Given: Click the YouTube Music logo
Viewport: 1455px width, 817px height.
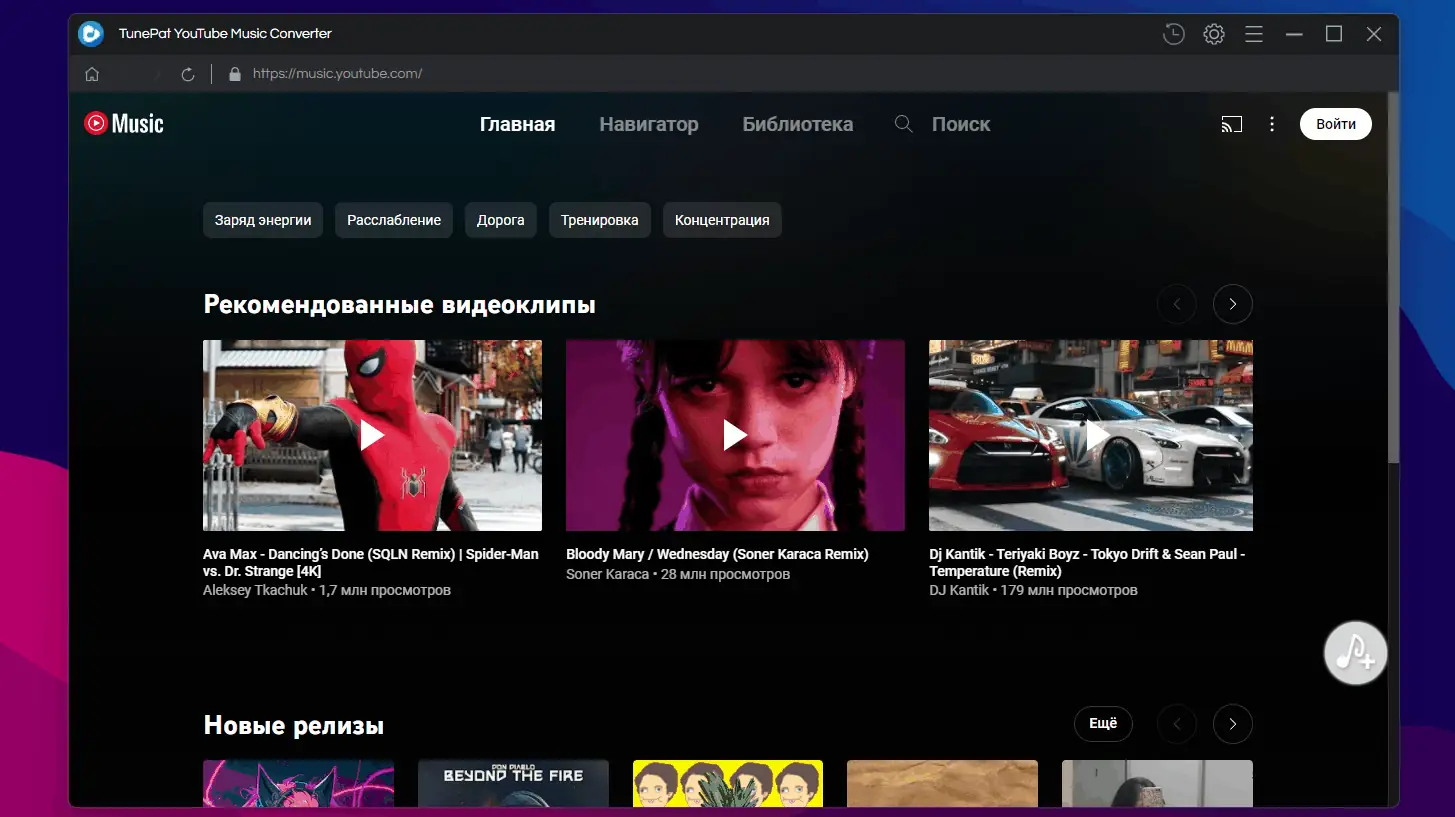Looking at the screenshot, I should point(122,123).
